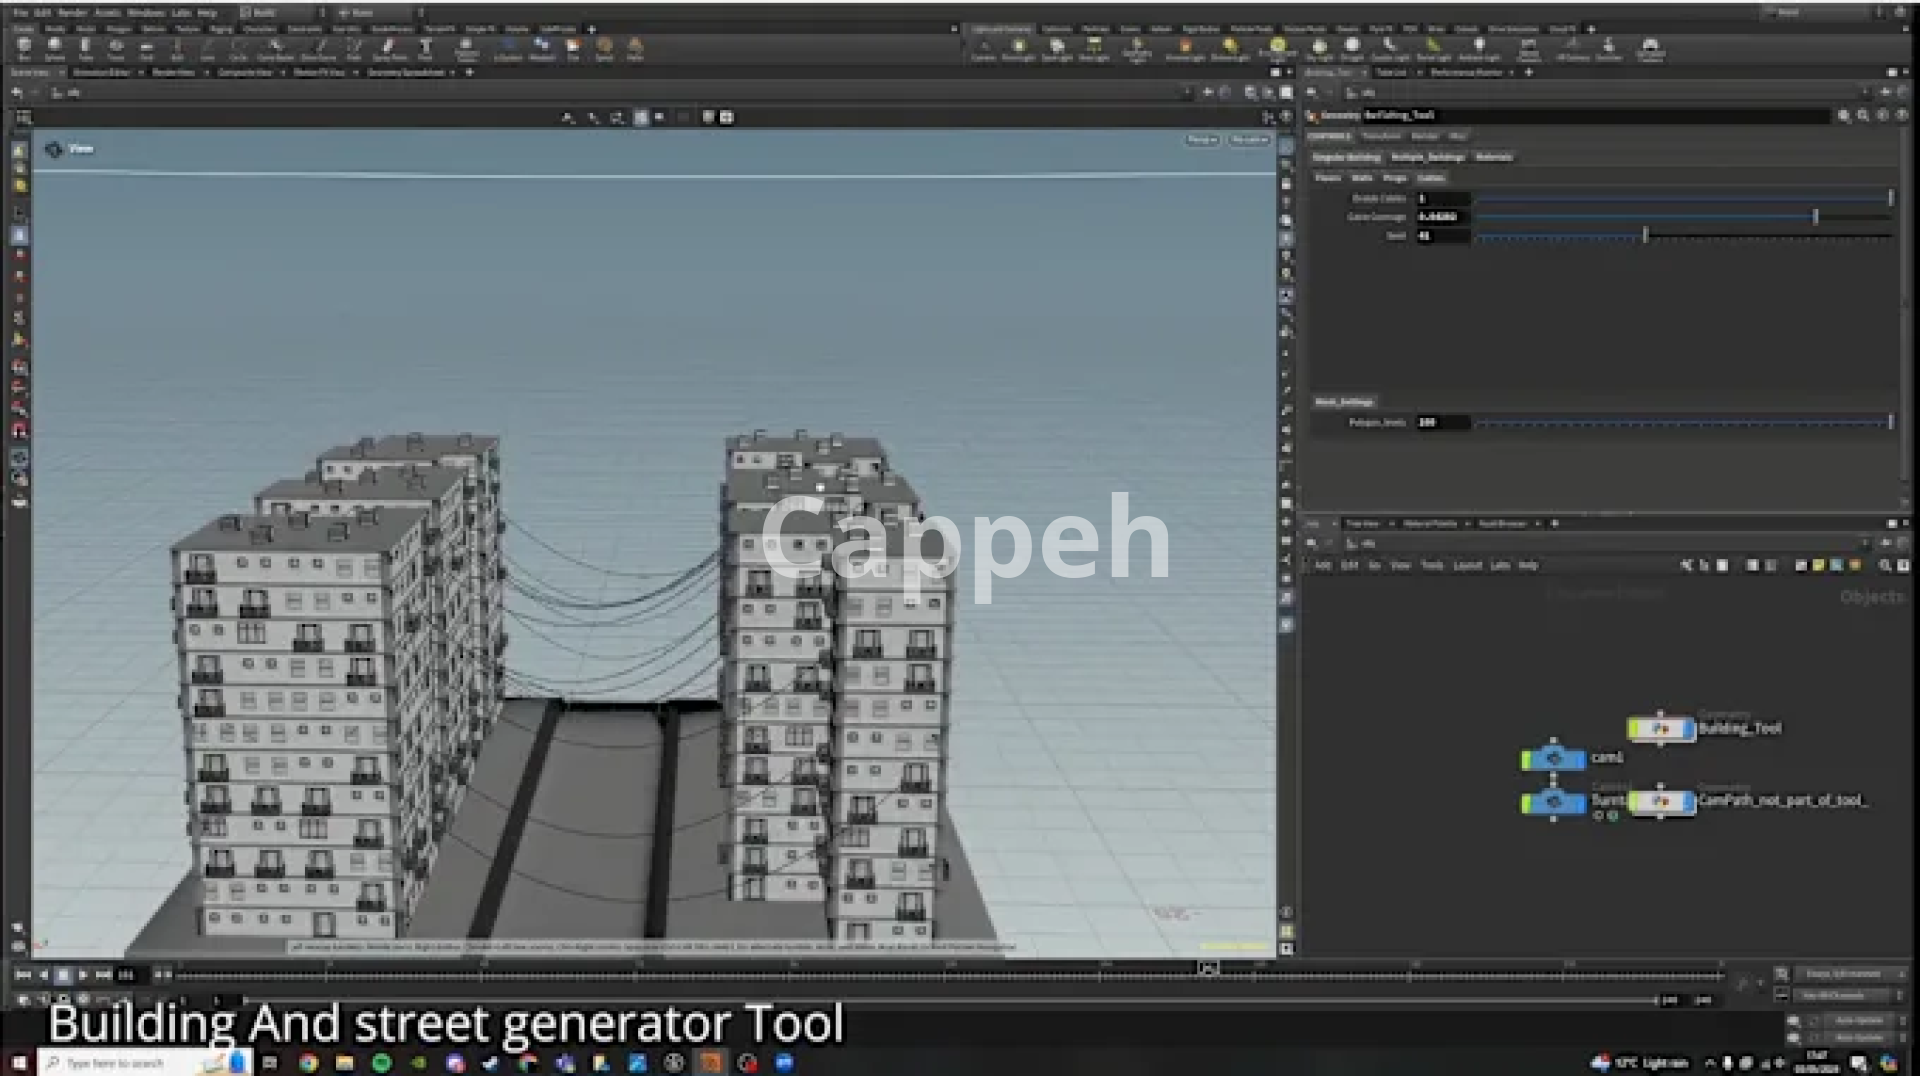Switch to the Multiple_Buildings tab
This screenshot has height=1076, width=1920.
coord(1427,158)
